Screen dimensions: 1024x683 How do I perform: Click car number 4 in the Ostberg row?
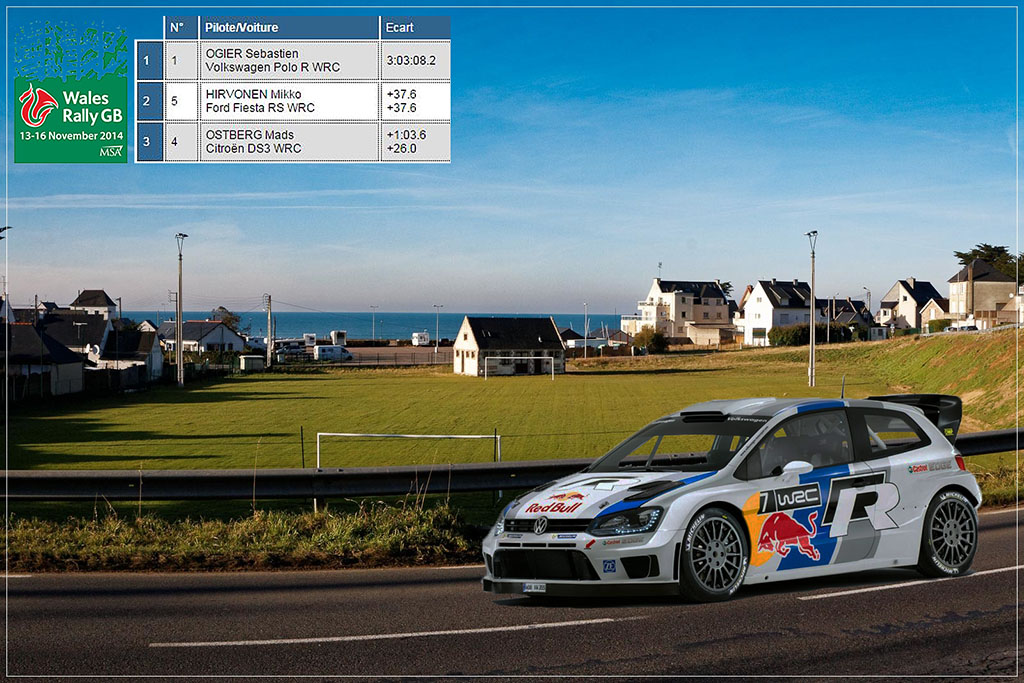174,142
